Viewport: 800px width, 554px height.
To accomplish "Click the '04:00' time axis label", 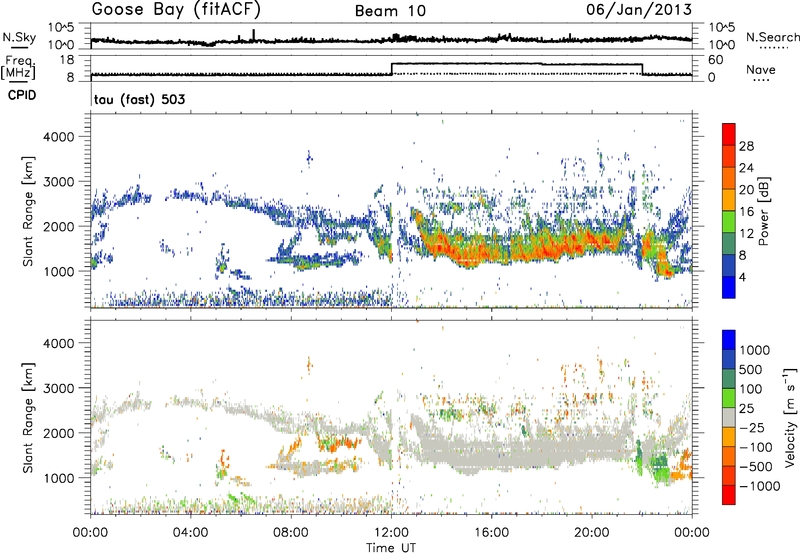I will click(x=191, y=532).
